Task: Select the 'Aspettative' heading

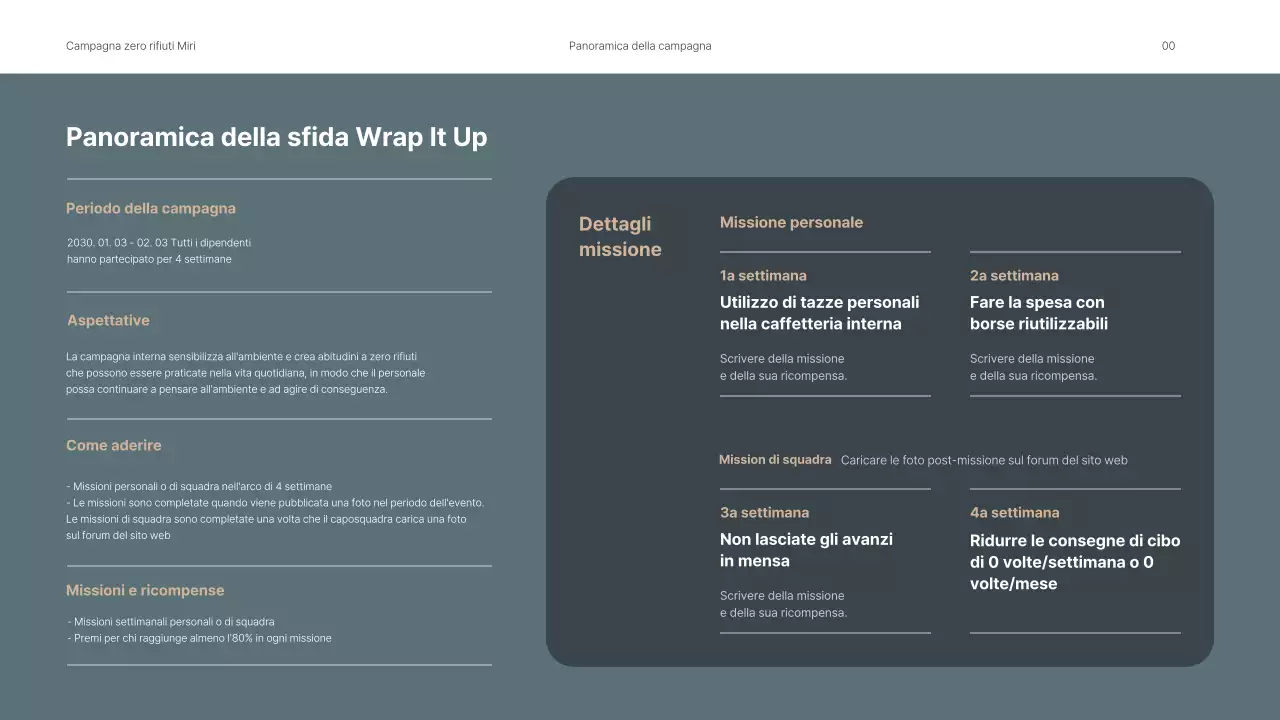Action: click(x=108, y=321)
